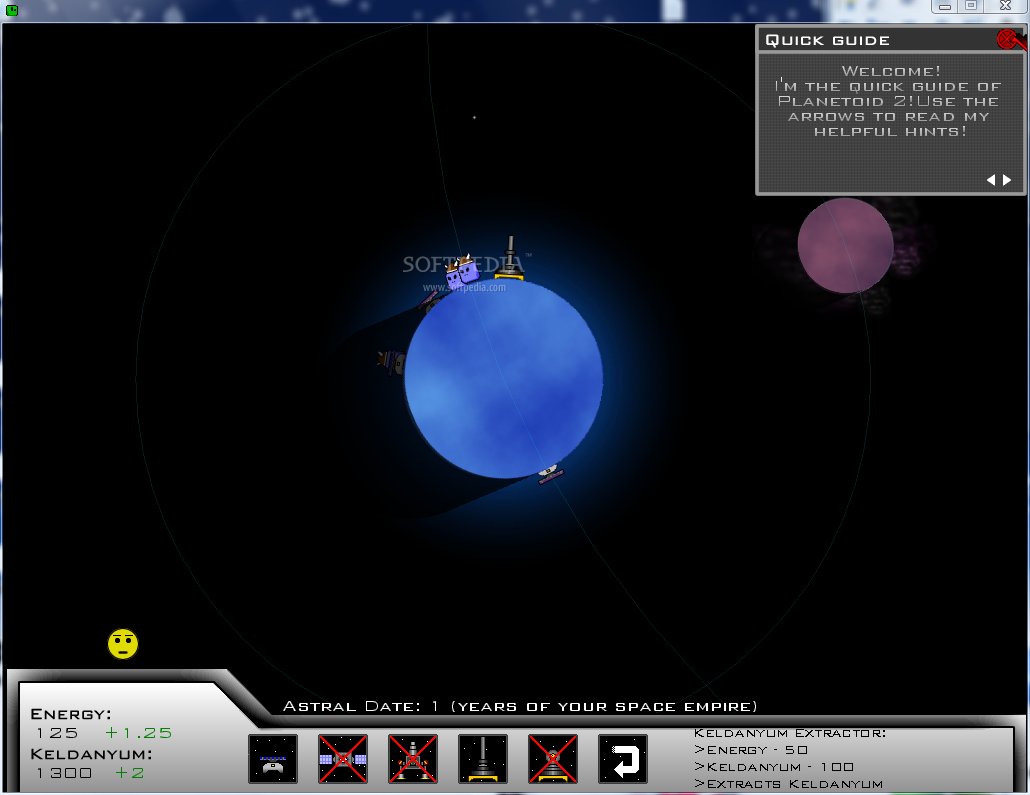Select the solar panel station build icon
1030x795 pixels.
click(273, 759)
